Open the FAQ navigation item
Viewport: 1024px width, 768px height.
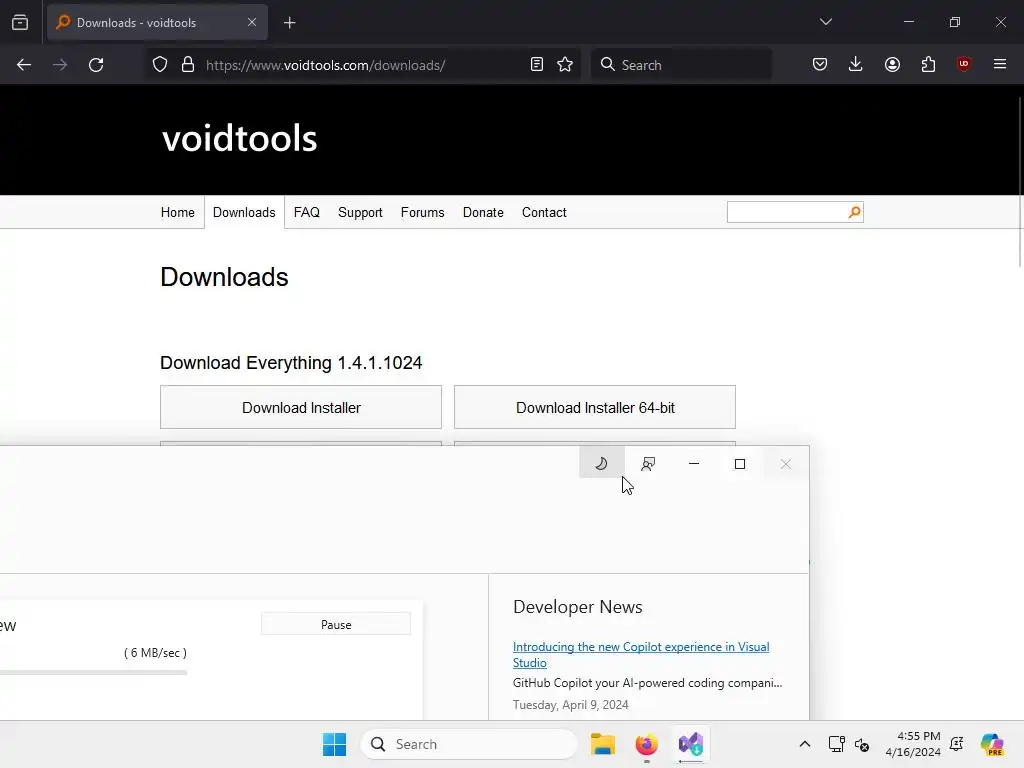click(x=306, y=212)
